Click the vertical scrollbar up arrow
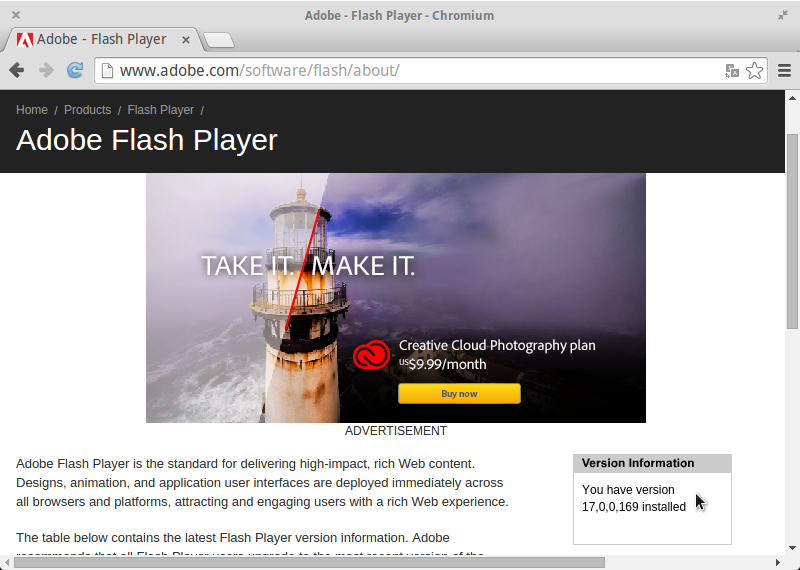The image size is (800, 570). coord(792,98)
